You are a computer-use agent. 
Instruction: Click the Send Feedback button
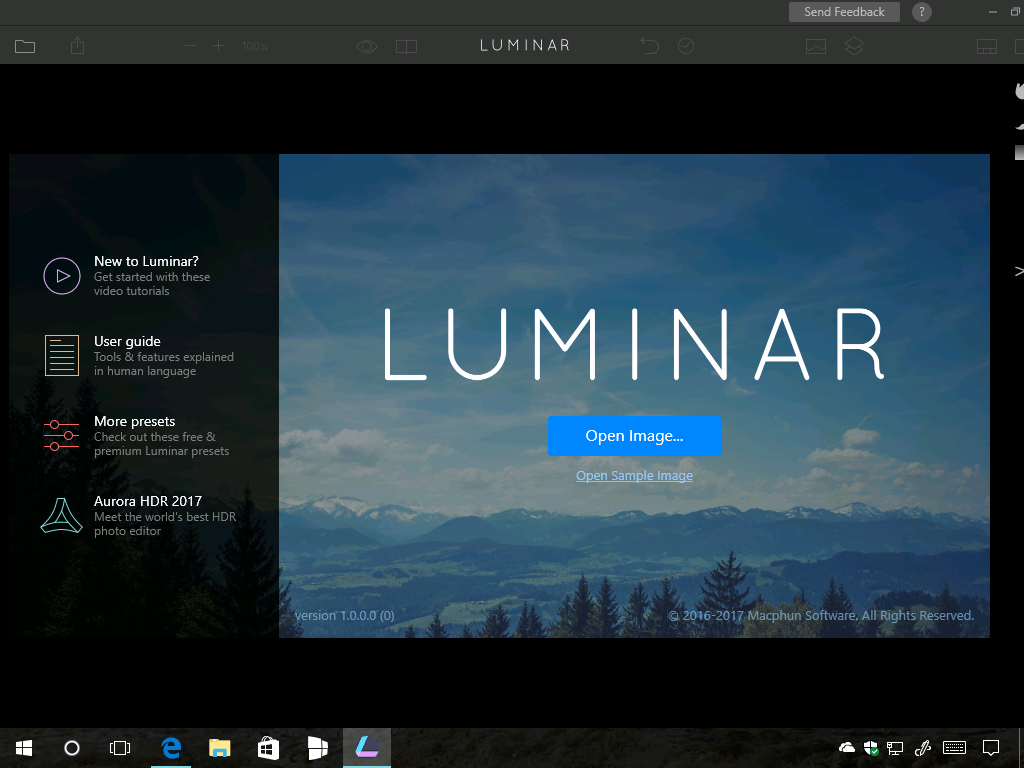[x=844, y=12]
